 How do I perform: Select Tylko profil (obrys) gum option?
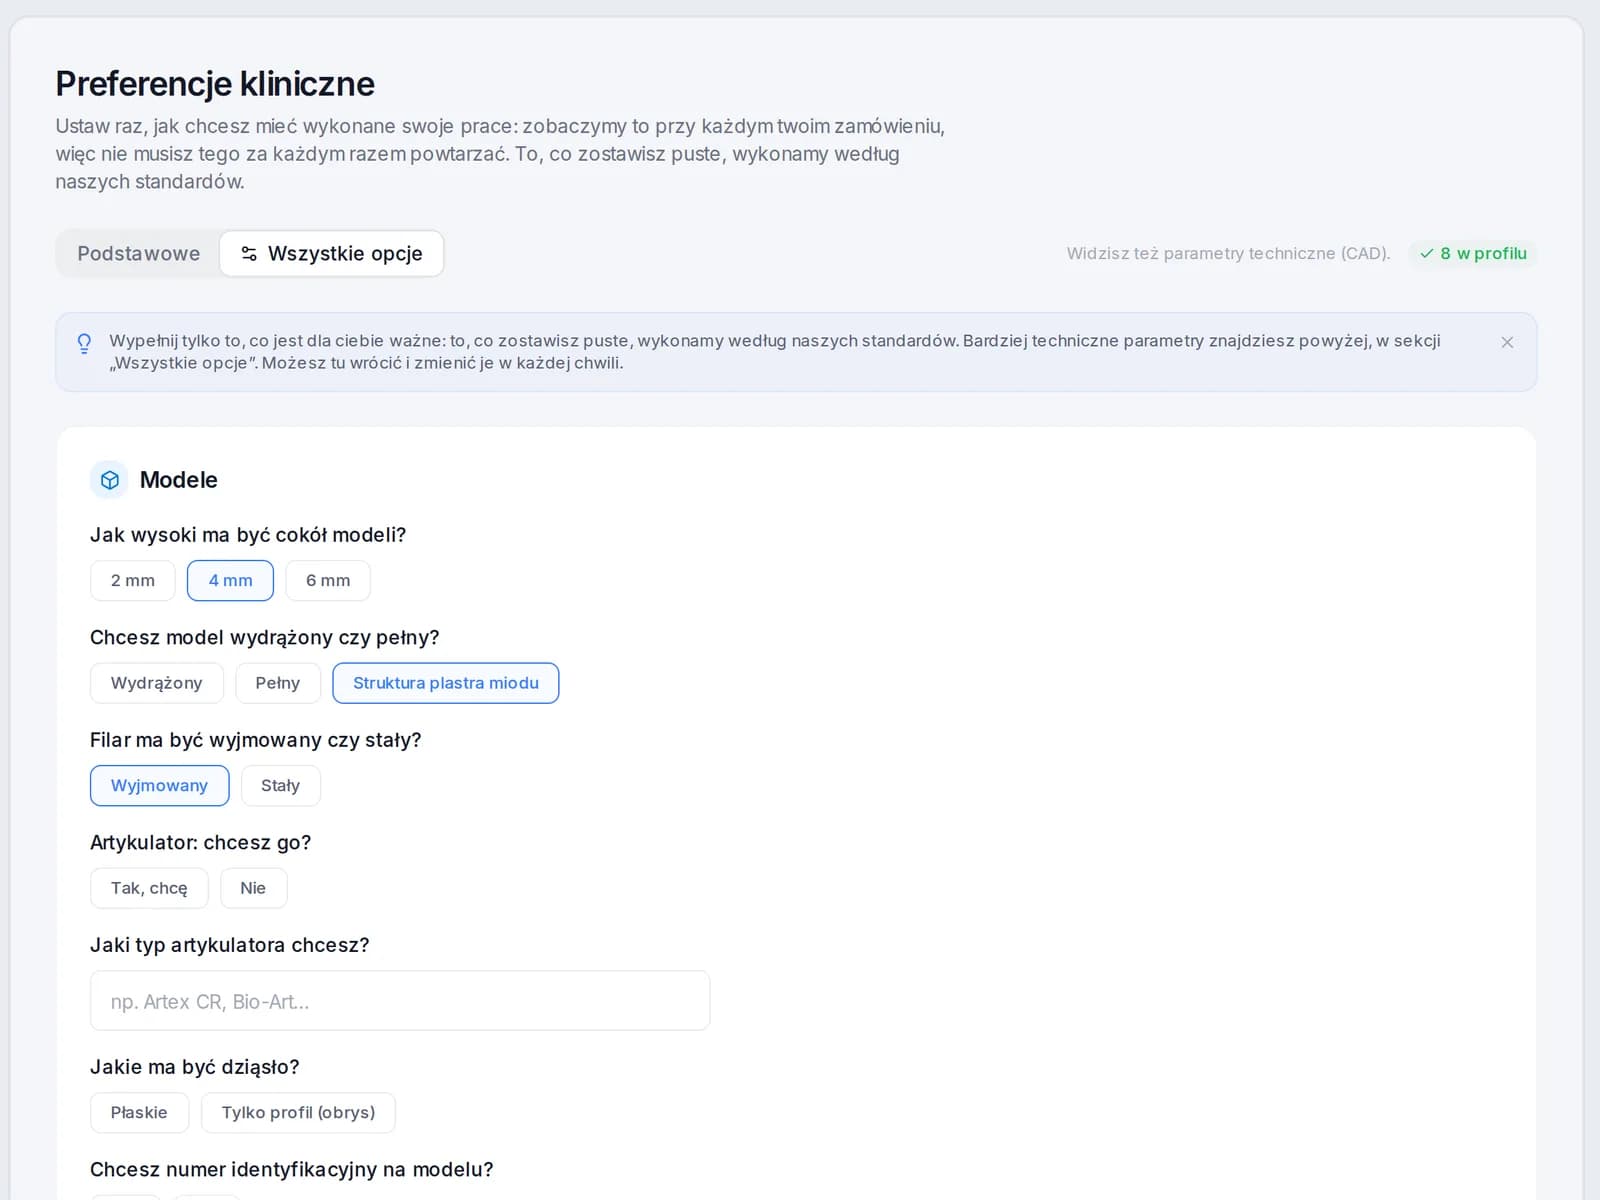tap(298, 1113)
